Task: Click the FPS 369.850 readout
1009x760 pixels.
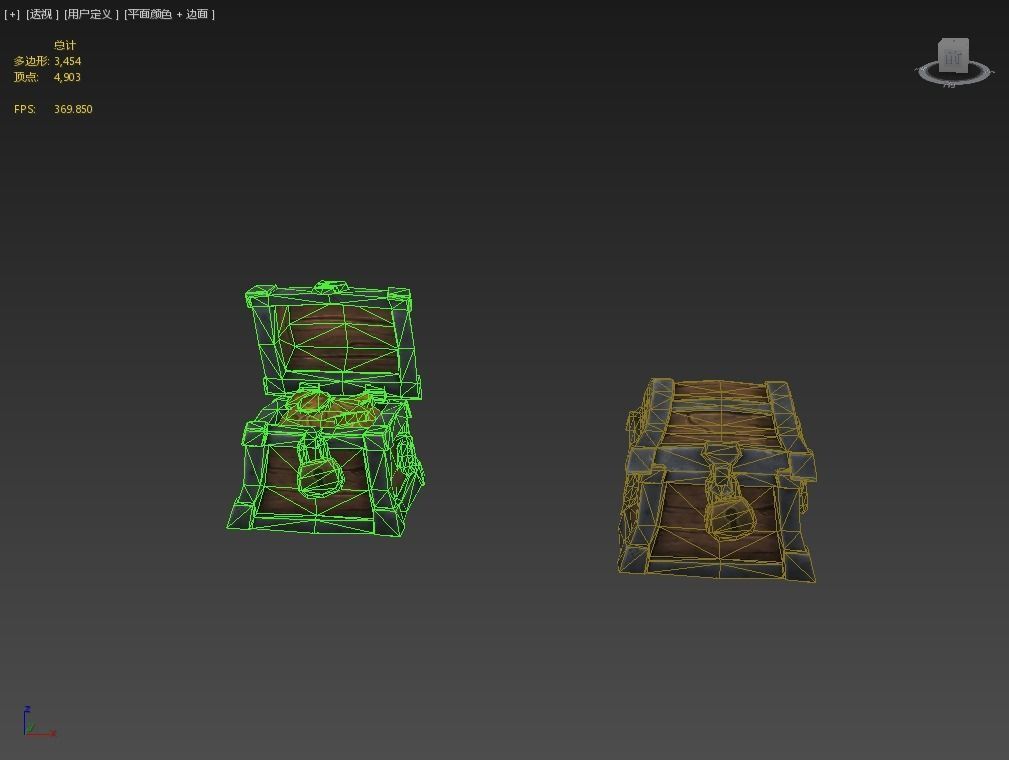Action: tap(53, 109)
